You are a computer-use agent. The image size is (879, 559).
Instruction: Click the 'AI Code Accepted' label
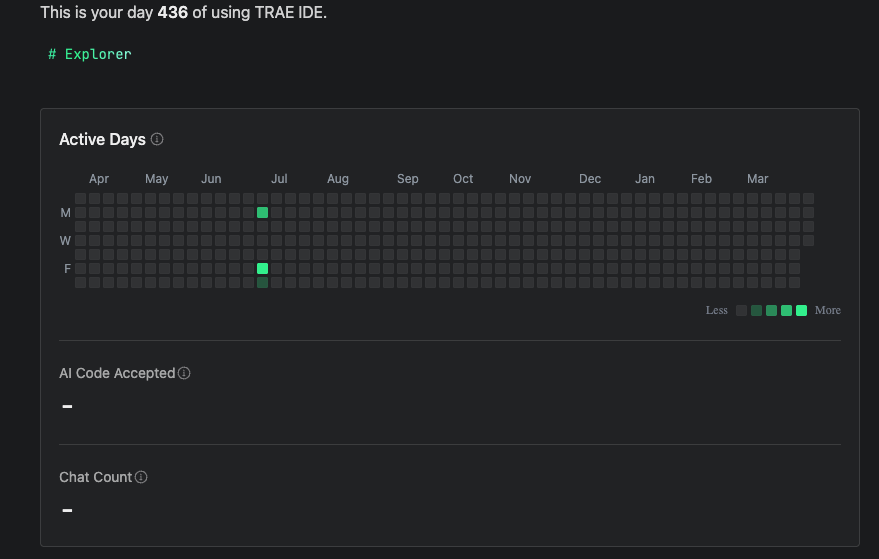pos(117,373)
